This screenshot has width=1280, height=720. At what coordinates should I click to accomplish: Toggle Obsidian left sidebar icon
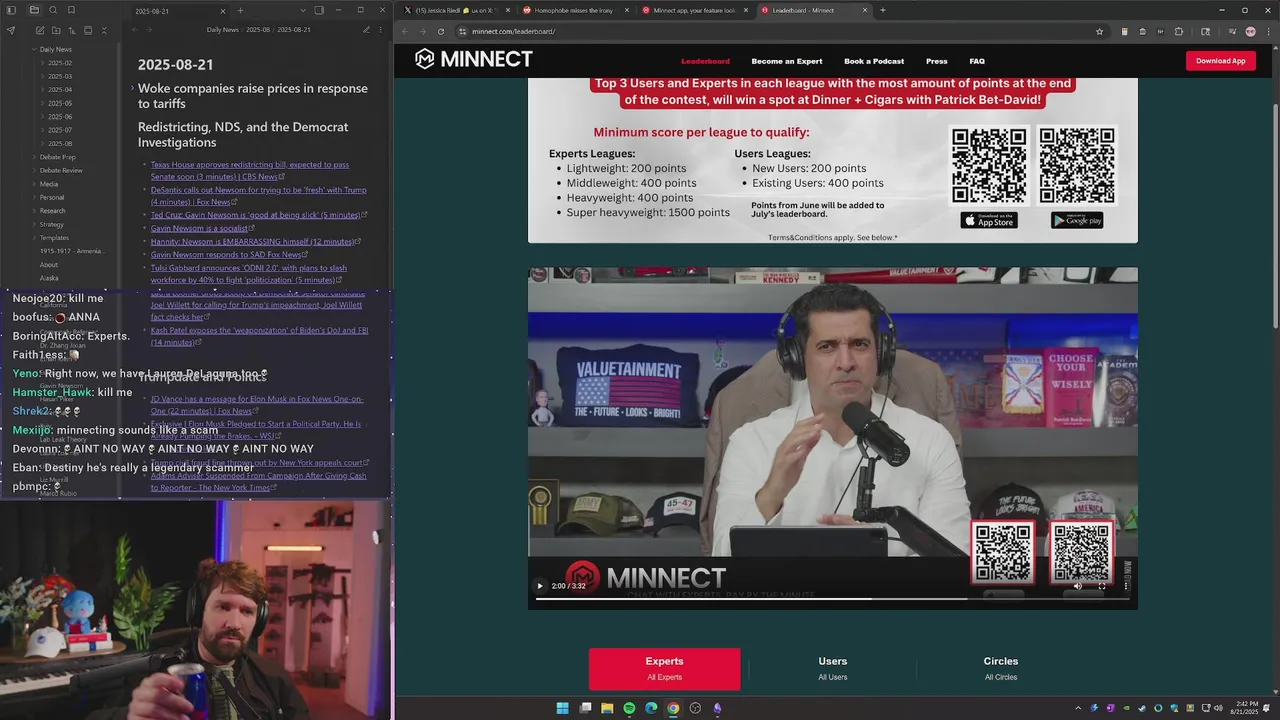[11, 10]
